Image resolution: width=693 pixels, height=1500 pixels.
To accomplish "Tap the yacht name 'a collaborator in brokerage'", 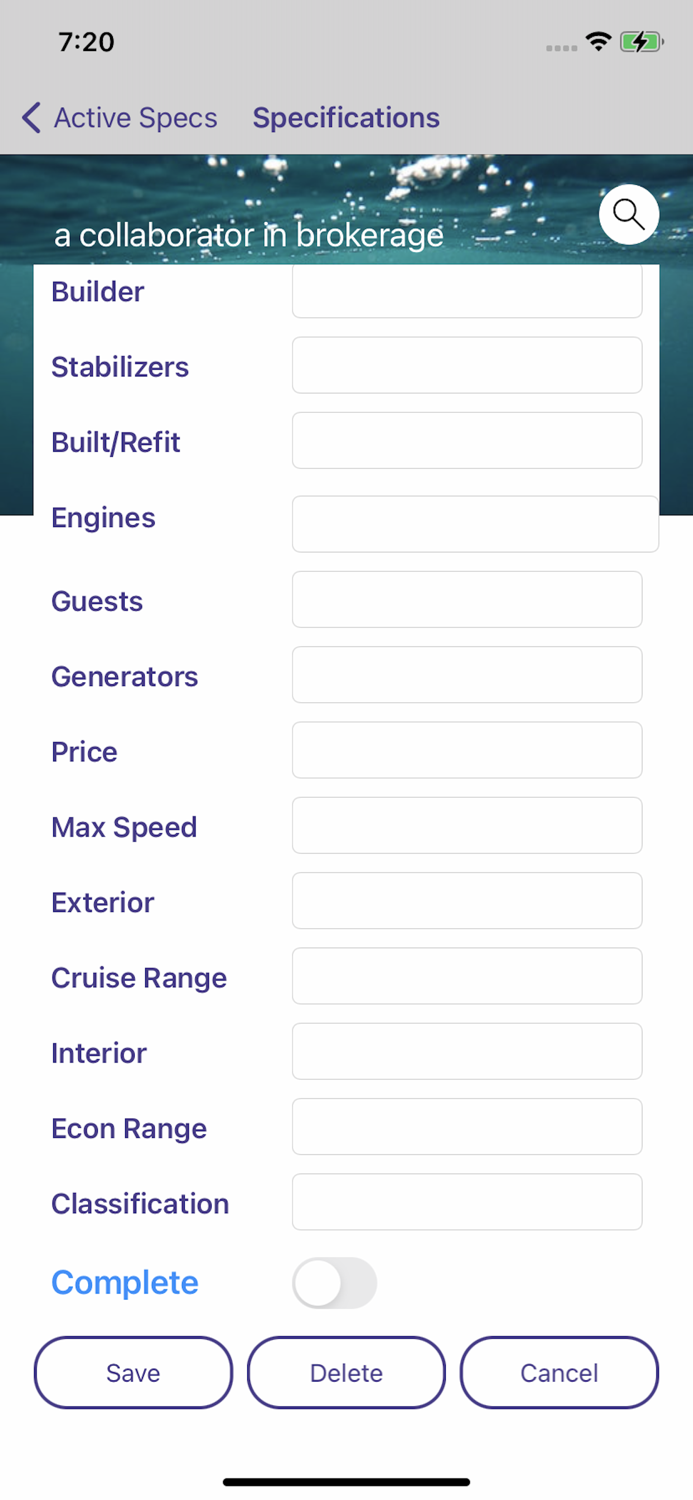I will (x=250, y=235).
